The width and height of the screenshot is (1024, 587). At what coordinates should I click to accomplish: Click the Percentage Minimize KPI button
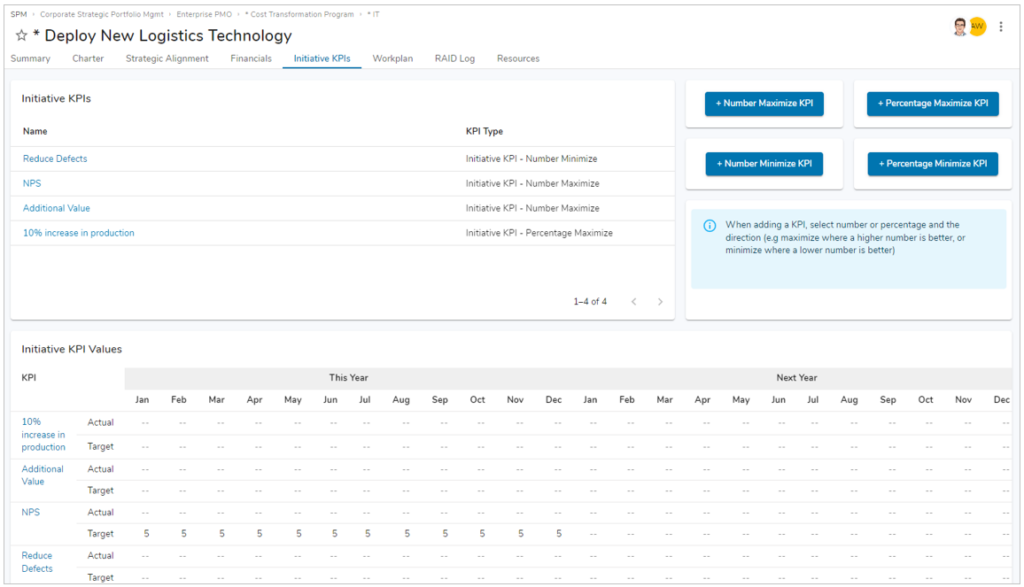tap(932, 162)
